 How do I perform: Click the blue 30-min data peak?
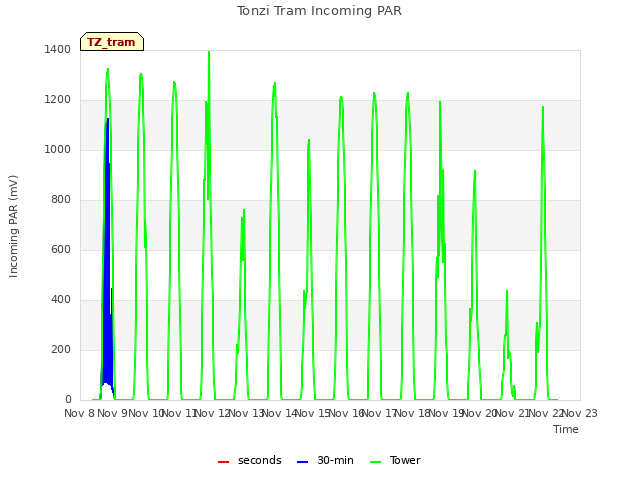(x=108, y=119)
